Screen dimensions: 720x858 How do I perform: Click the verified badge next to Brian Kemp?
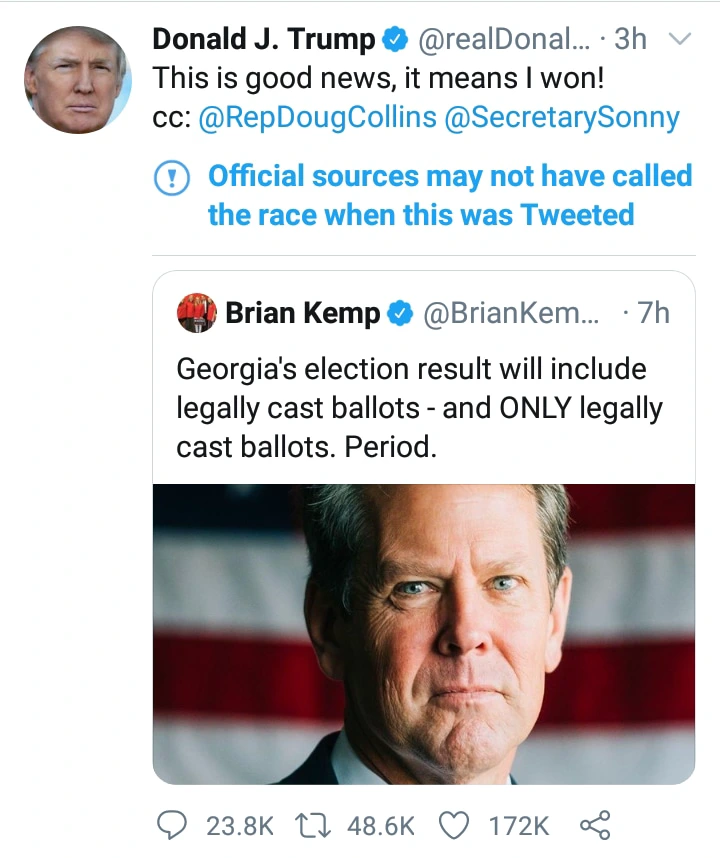point(400,313)
